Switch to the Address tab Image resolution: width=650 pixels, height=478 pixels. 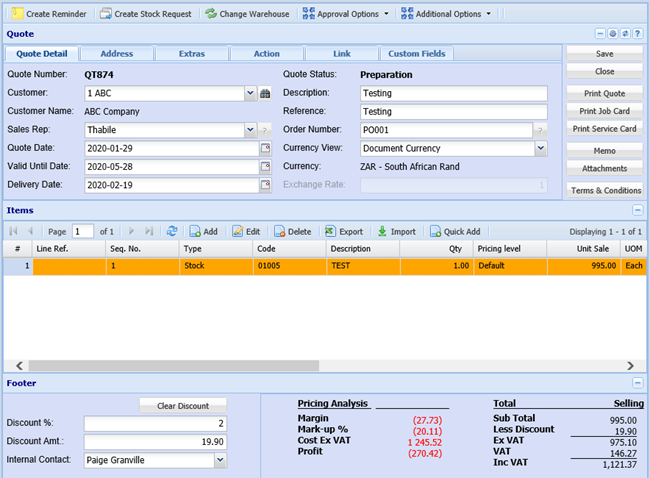click(116, 53)
